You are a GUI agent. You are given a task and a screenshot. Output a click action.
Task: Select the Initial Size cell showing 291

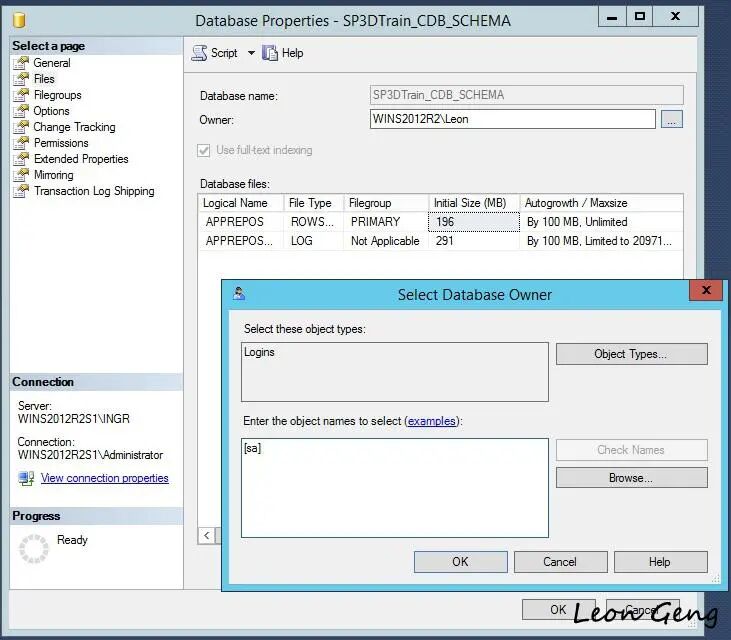coord(474,241)
